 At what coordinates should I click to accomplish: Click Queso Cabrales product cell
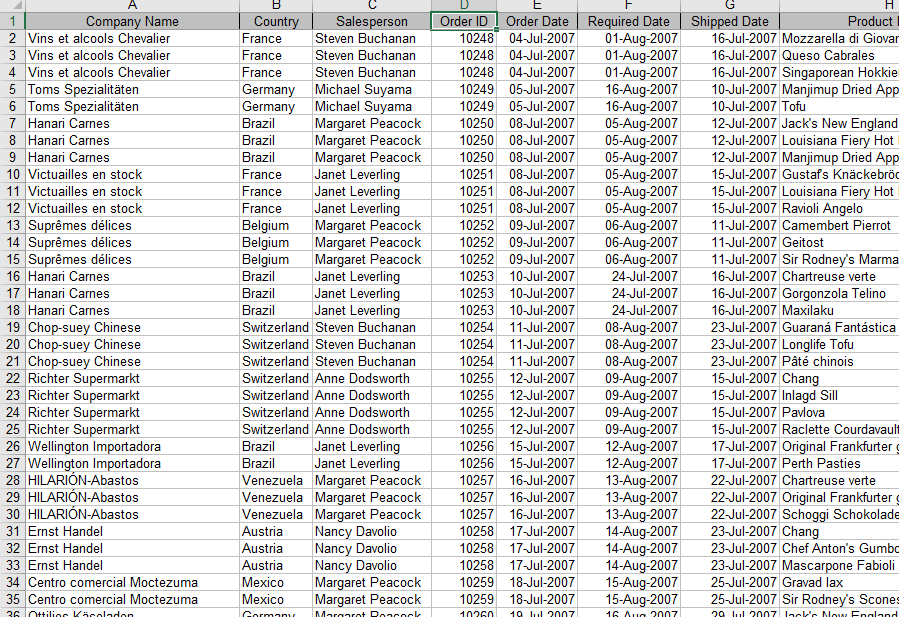tap(839, 56)
